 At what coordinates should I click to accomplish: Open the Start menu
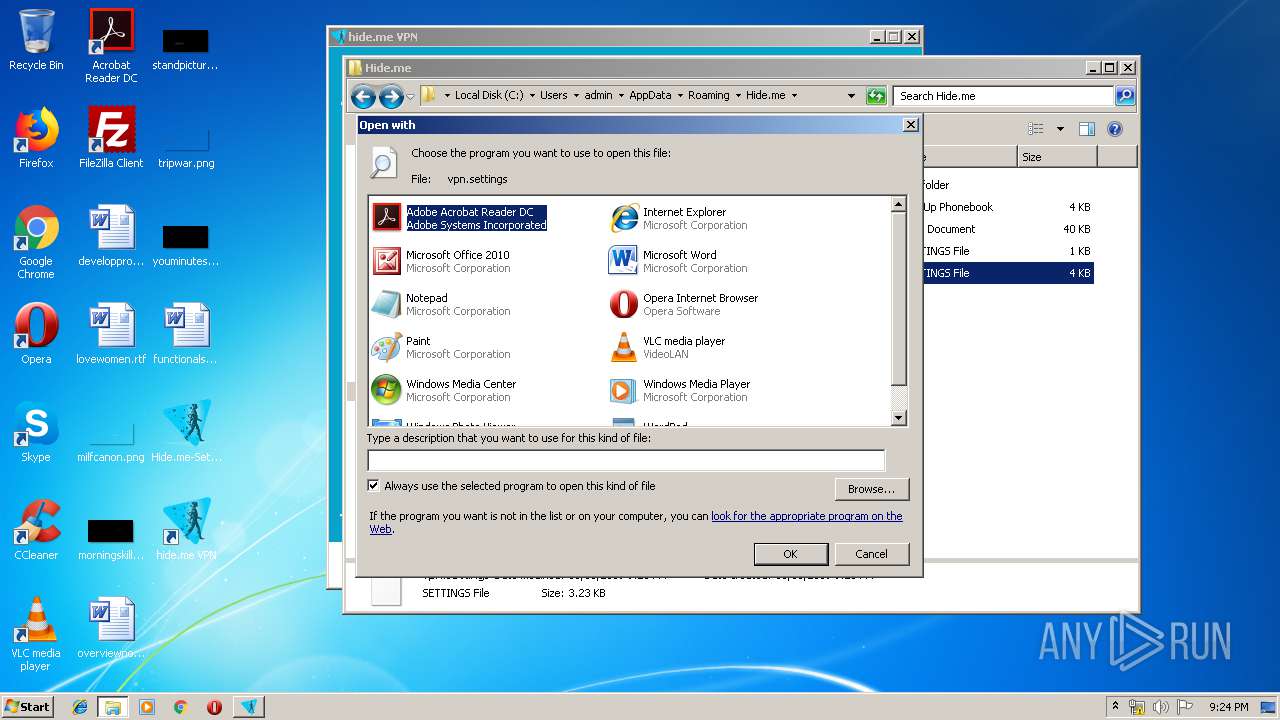coord(28,706)
